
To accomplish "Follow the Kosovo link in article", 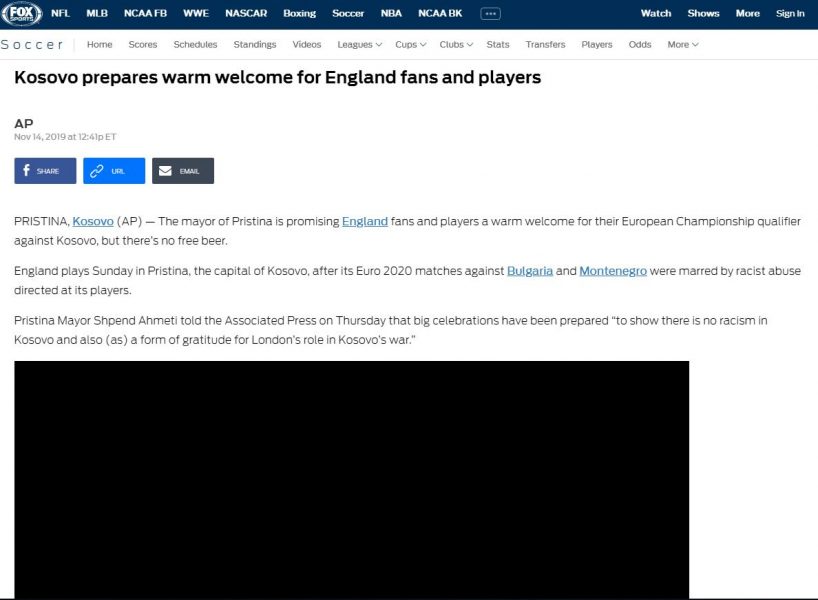I will (93, 221).
